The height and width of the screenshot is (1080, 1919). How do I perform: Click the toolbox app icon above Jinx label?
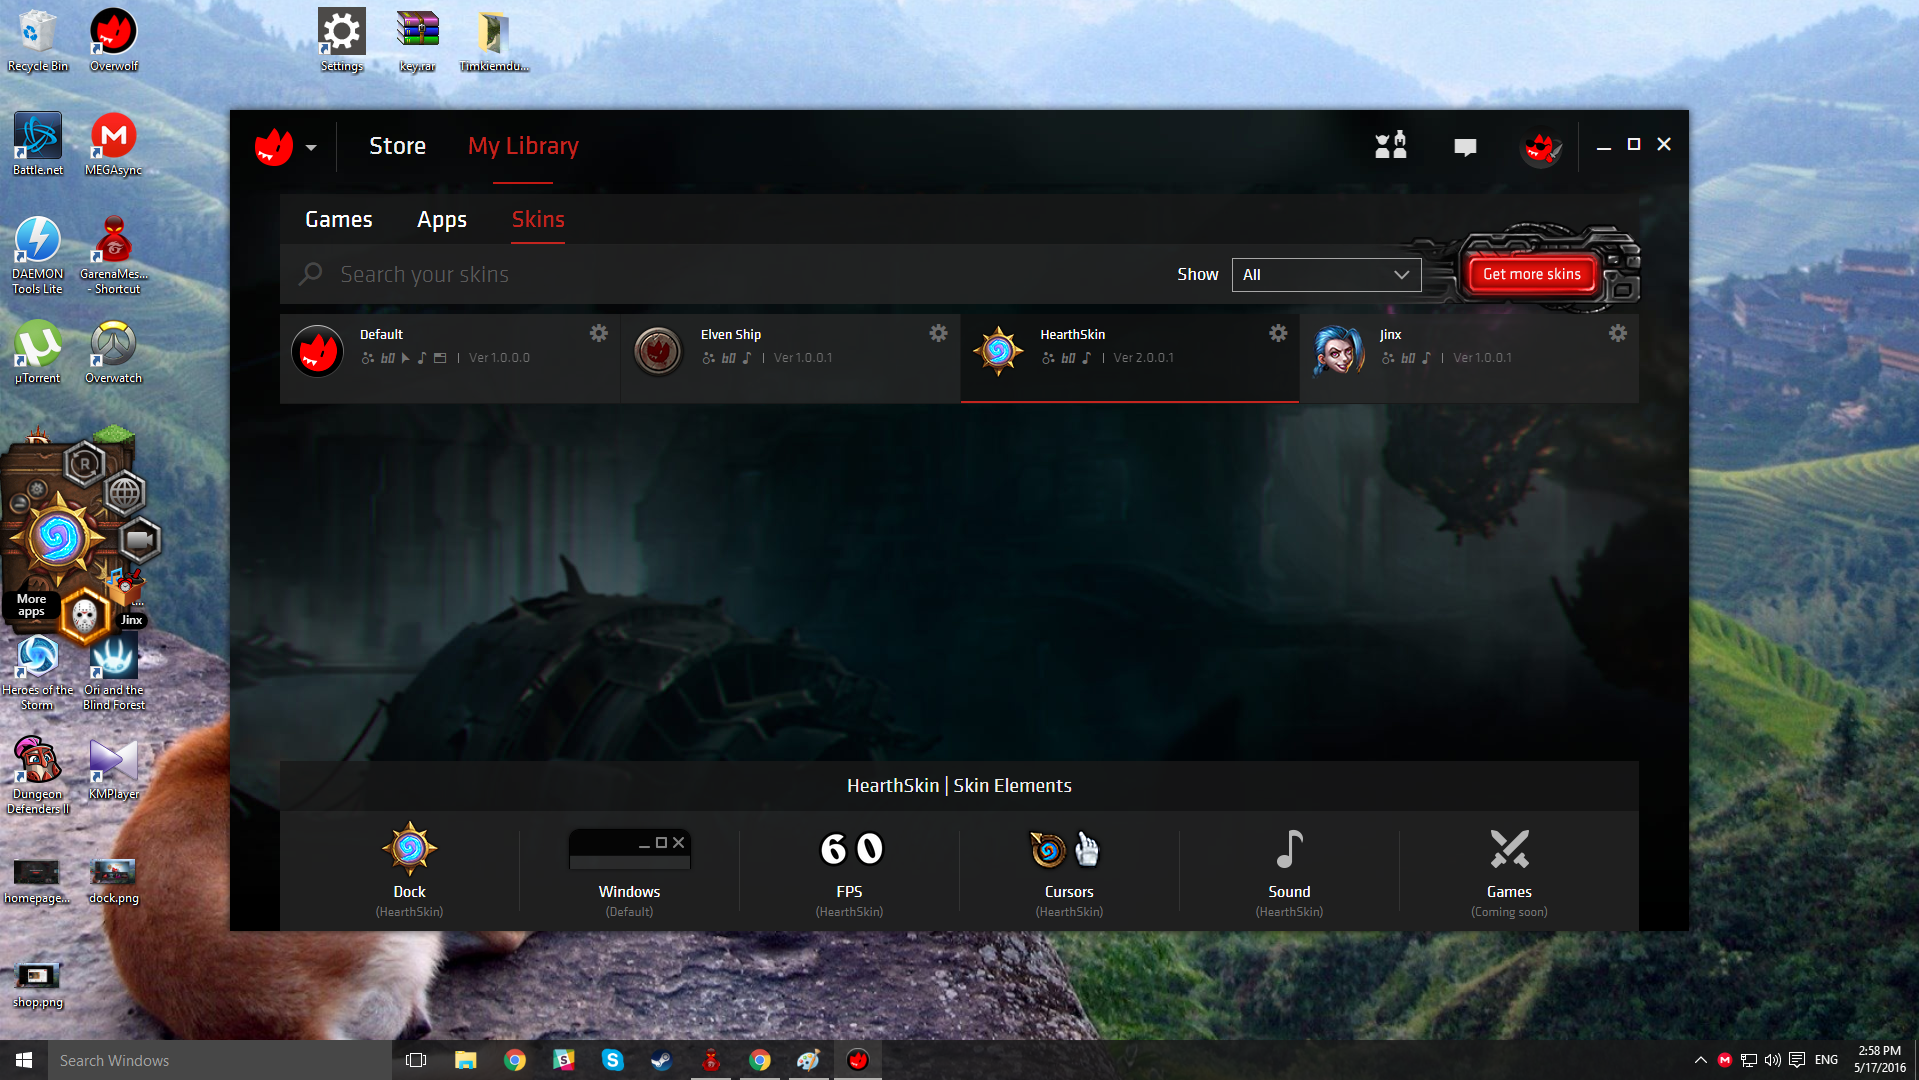click(126, 587)
